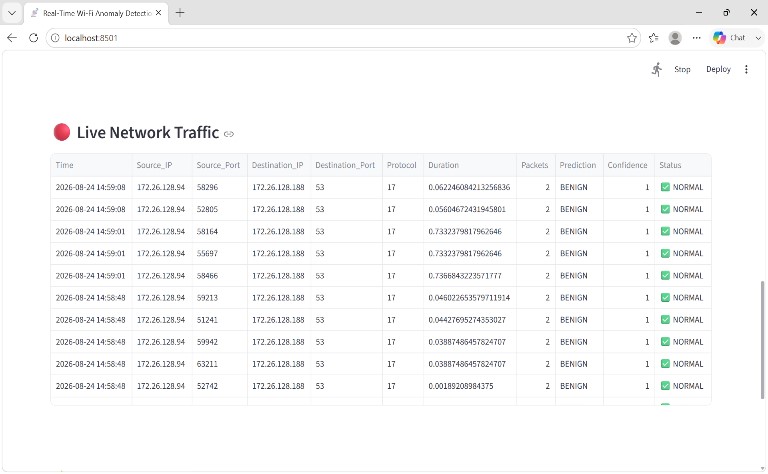This screenshot has height=474, width=768.
Task: Select the Real-Time Wi-Fi Anomaly Detection tab
Action: point(96,13)
